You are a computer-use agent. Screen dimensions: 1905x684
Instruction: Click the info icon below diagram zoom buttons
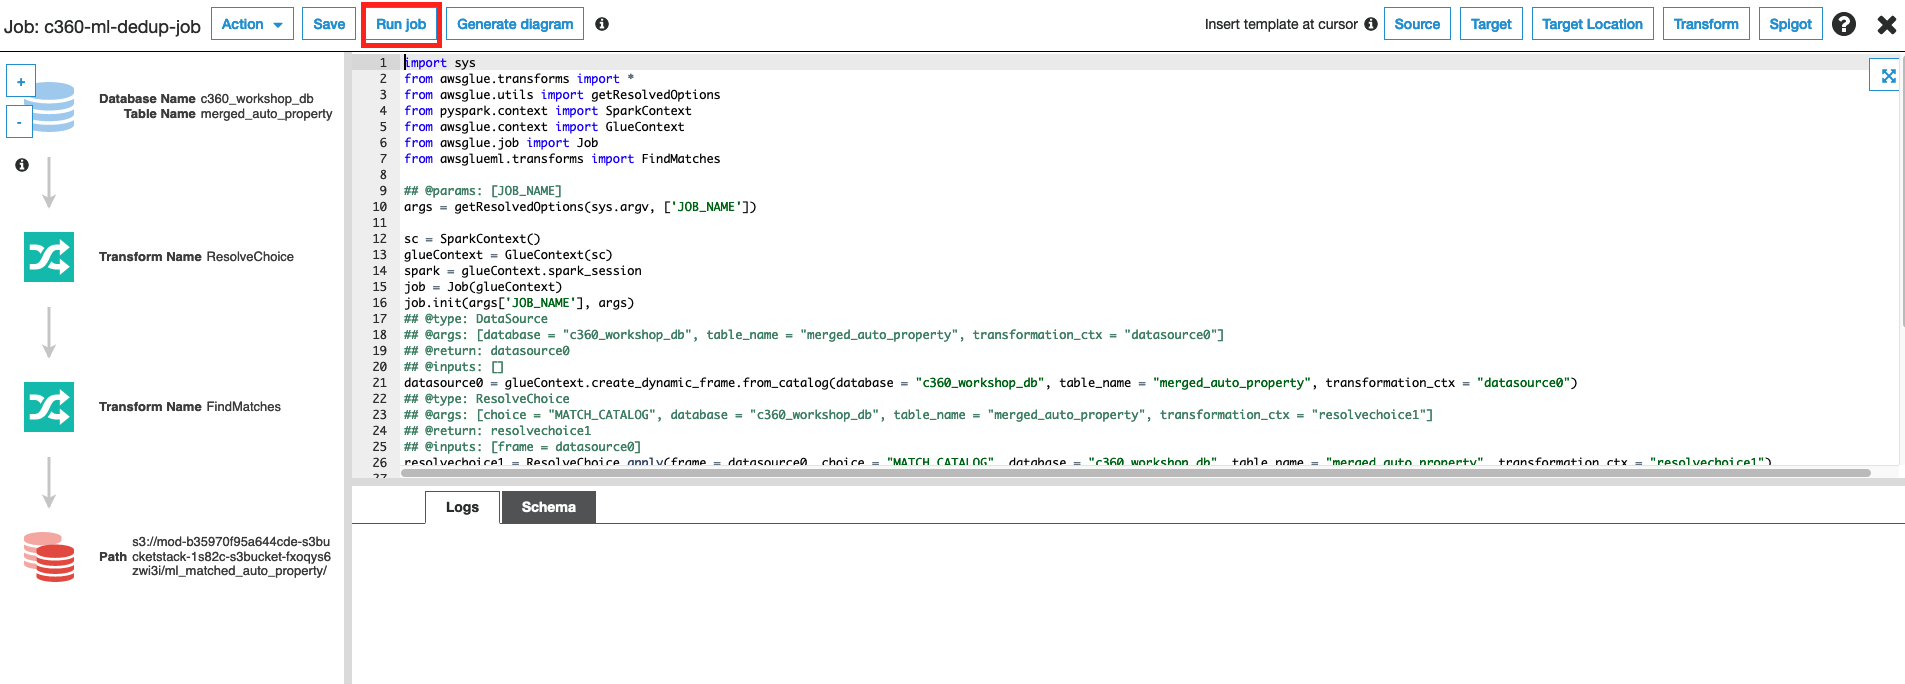[x=22, y=165]
